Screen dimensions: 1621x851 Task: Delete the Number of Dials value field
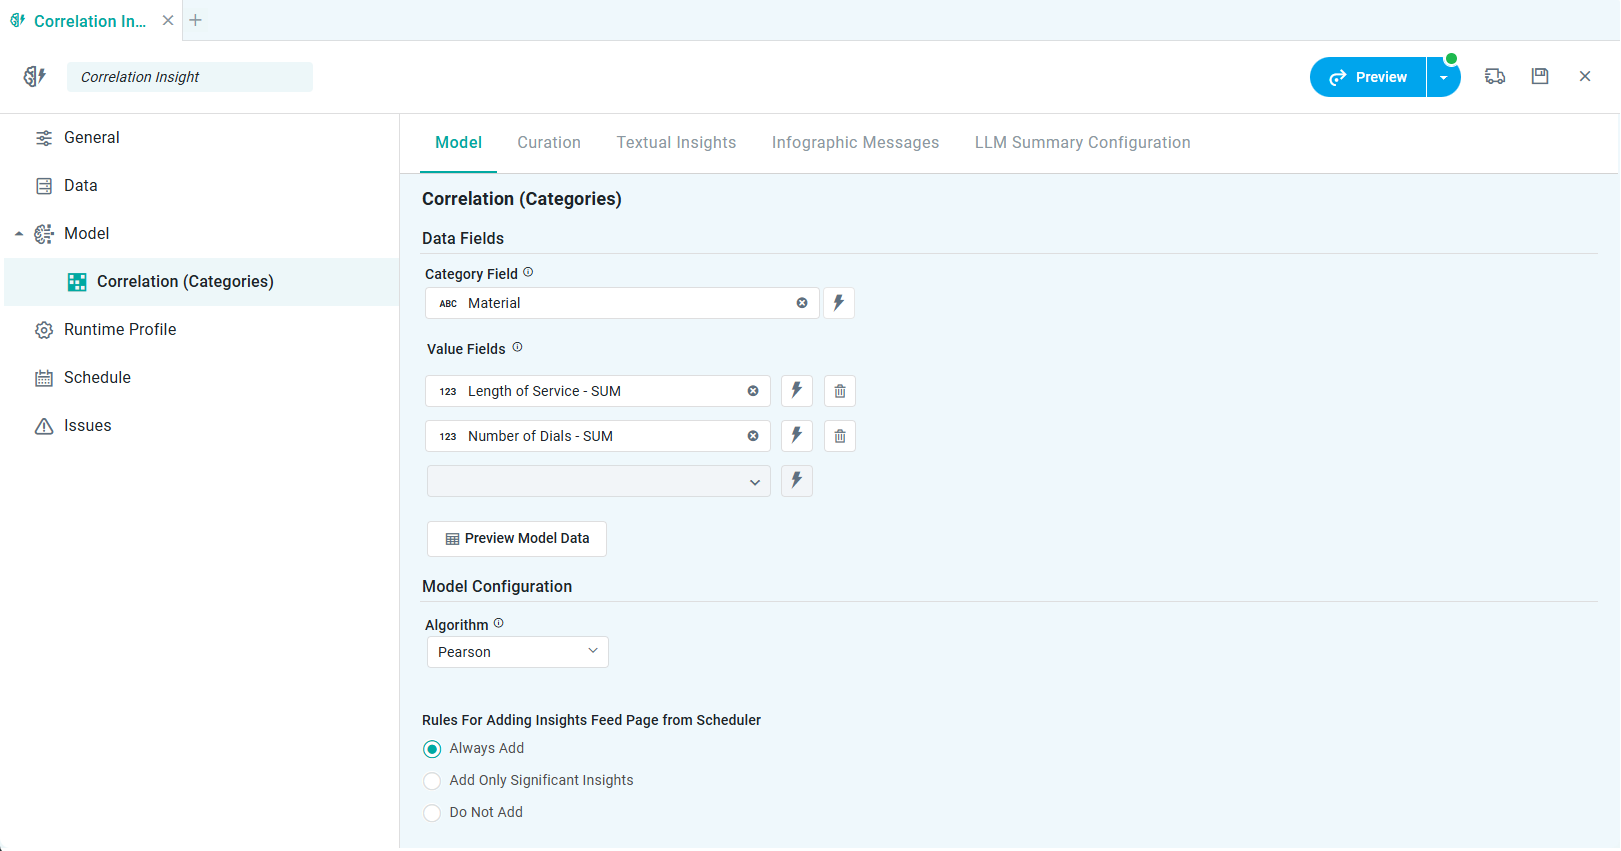[840, 436]
